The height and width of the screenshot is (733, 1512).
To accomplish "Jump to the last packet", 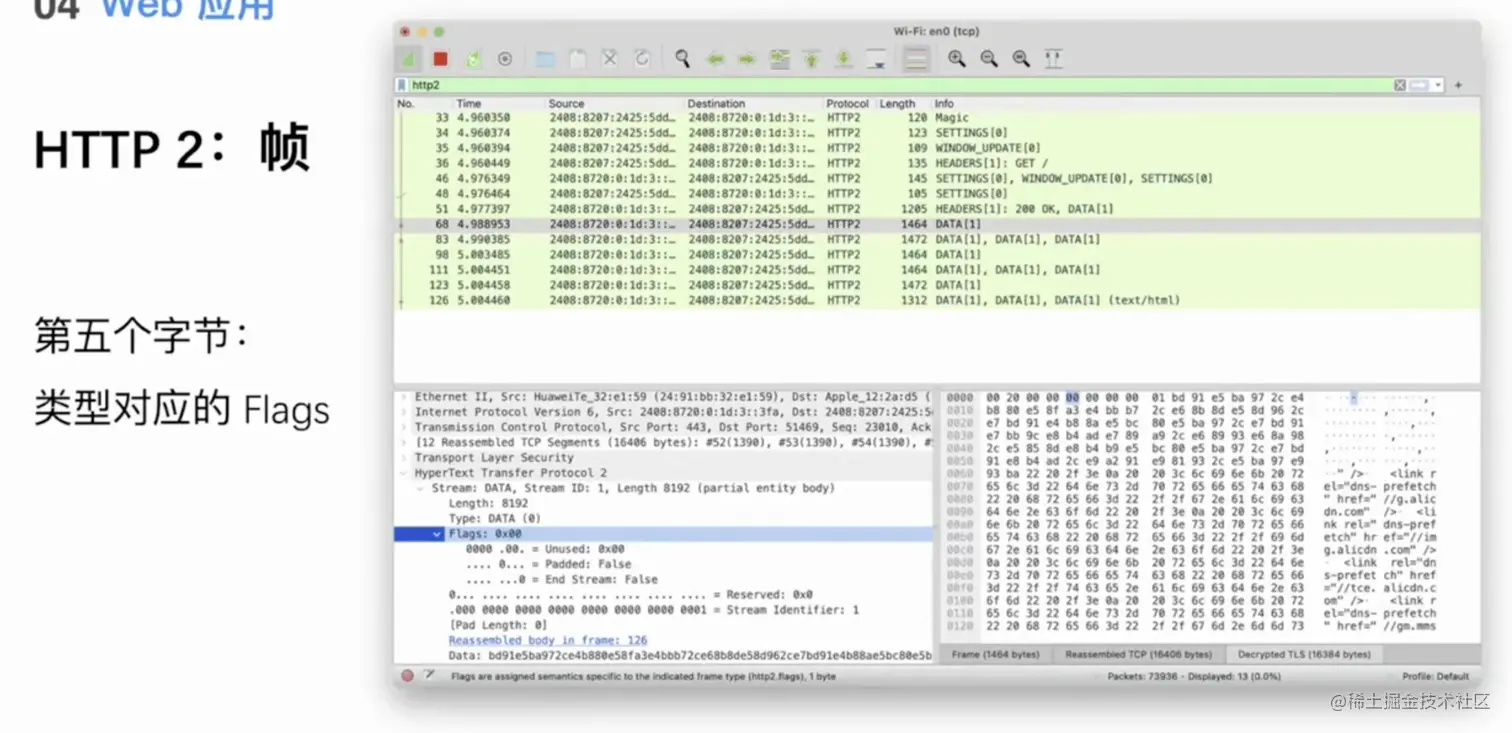I will (844, 59).
